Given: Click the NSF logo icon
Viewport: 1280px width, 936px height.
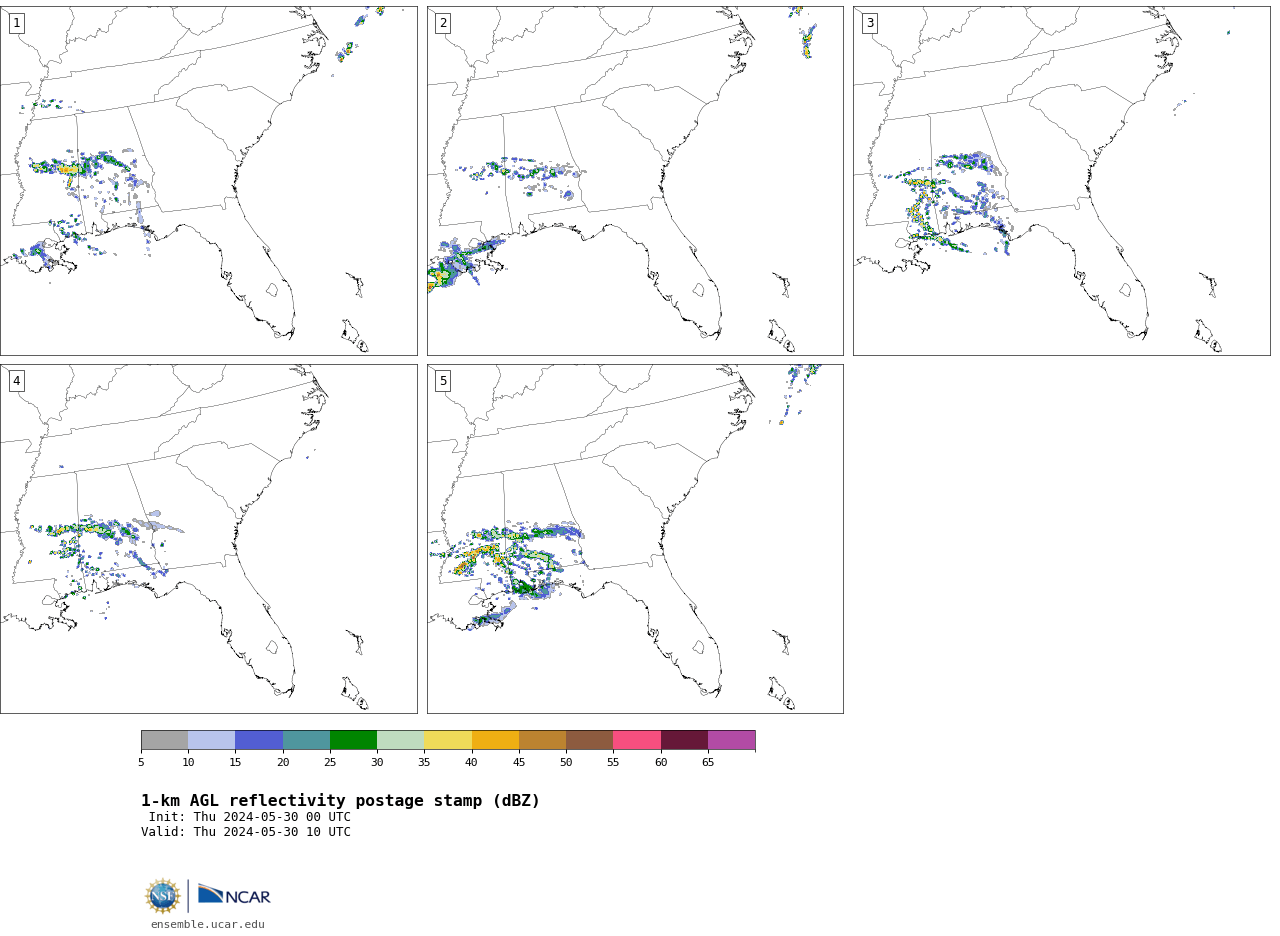Looking at the screenshot, I should coord(163,896).
